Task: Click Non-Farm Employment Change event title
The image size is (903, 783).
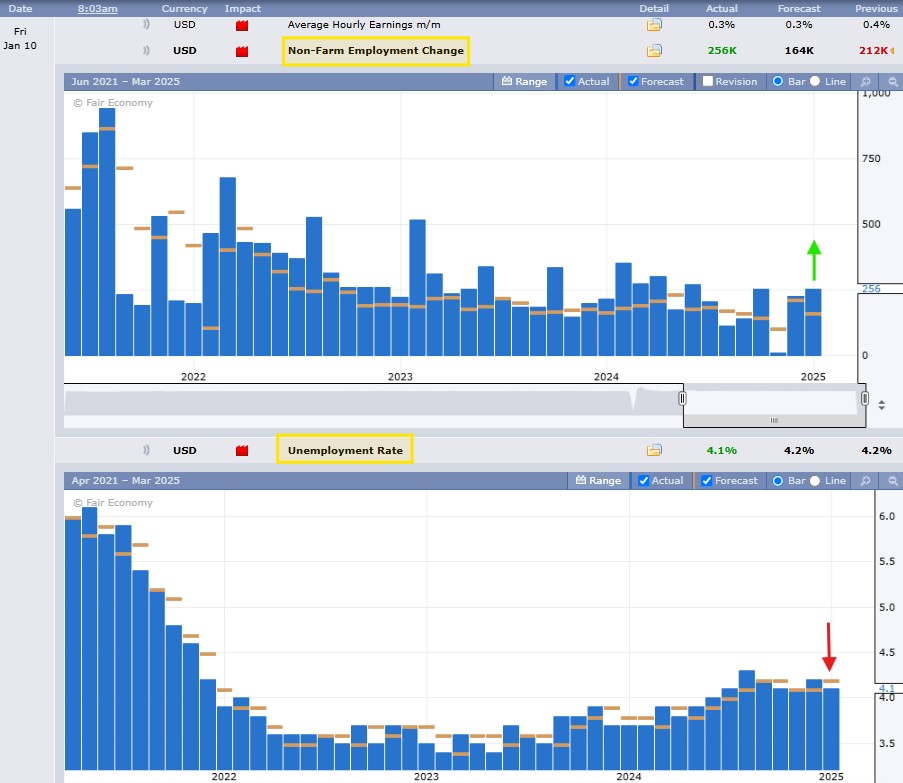Action: [375, 51]
